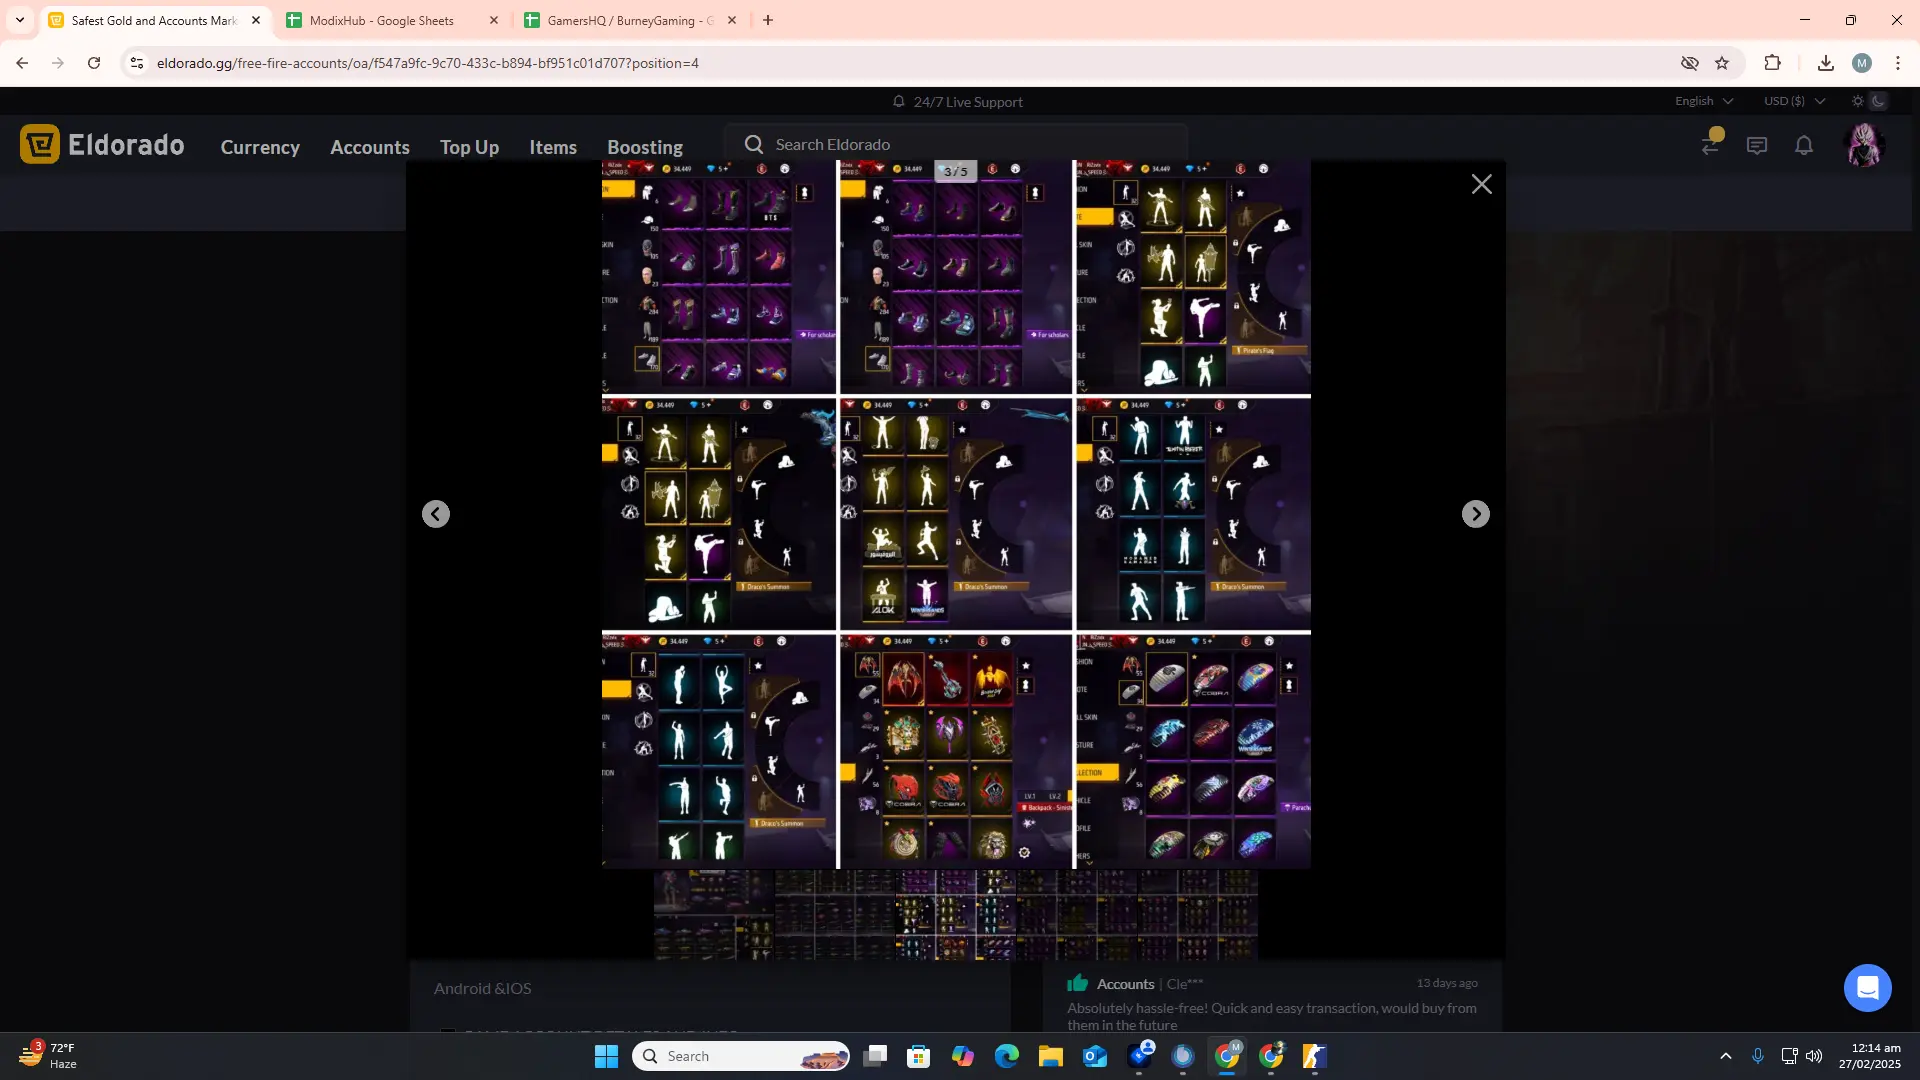Open the browser tab search dropdown

pos(20,20)
